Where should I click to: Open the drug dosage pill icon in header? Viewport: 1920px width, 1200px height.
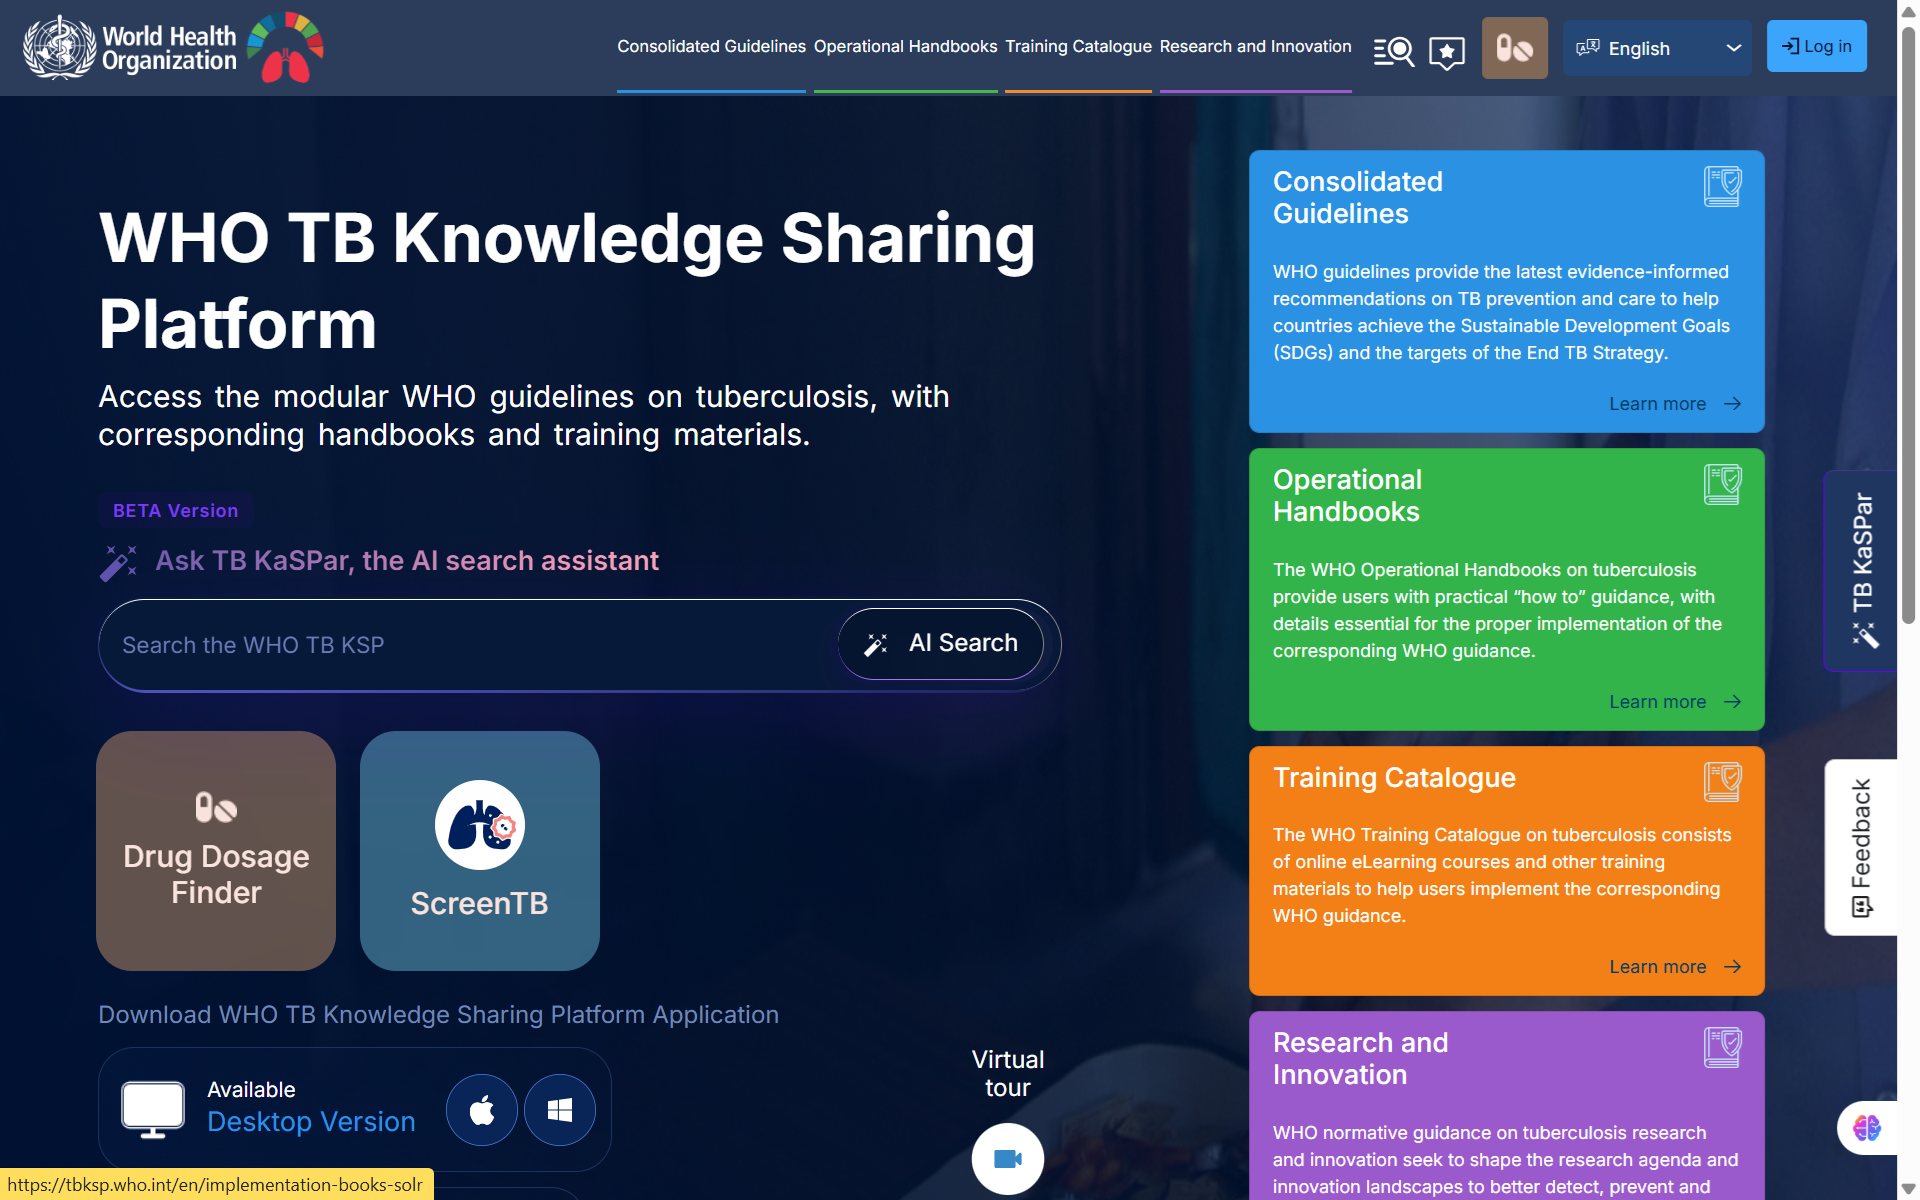click(1514, 48)
